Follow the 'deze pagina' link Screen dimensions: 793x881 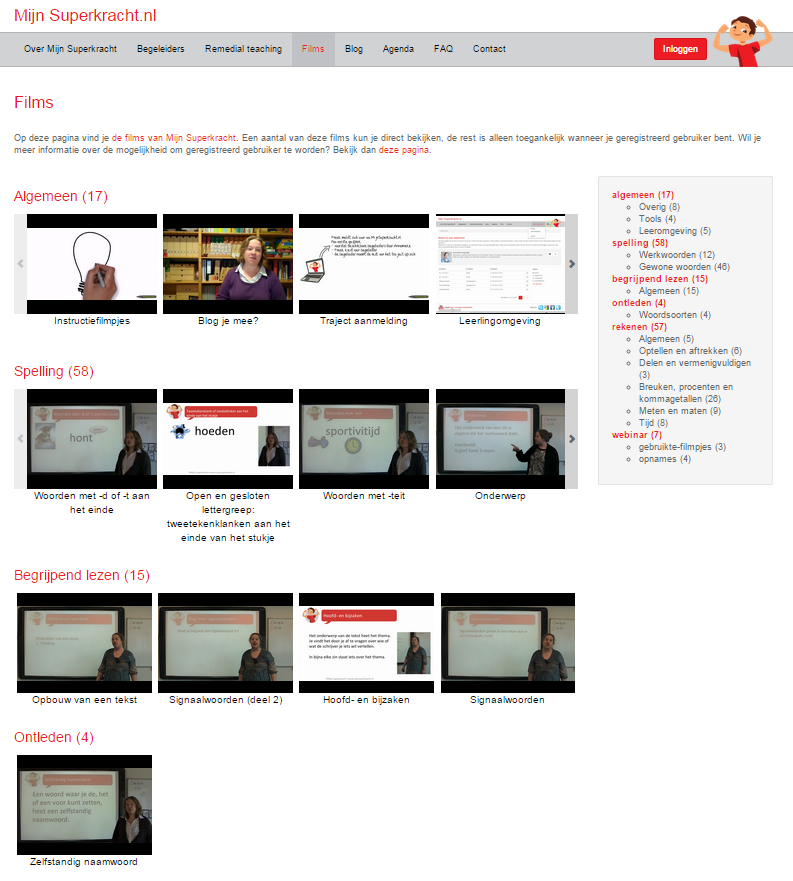(x=404, y=150)
